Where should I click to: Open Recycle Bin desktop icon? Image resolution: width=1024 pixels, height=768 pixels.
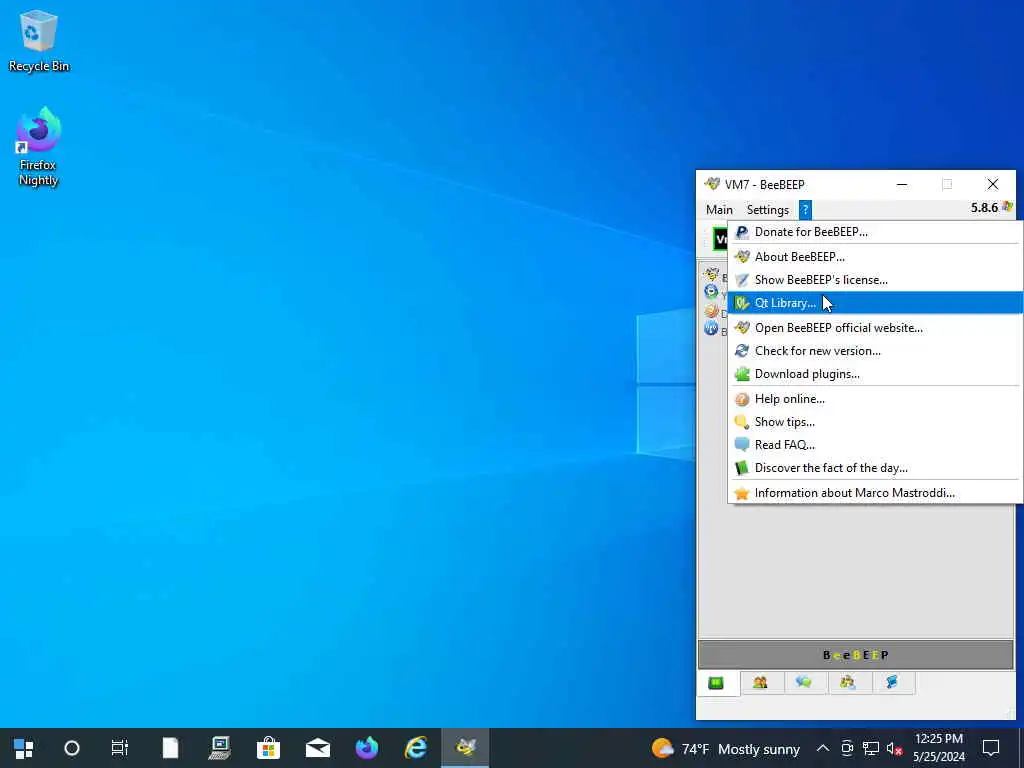[x=39, y=41]
